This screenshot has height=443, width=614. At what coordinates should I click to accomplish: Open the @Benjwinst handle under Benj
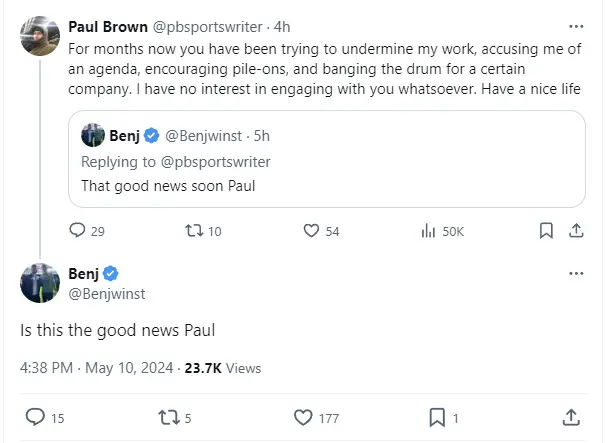(x=107, y=294)
